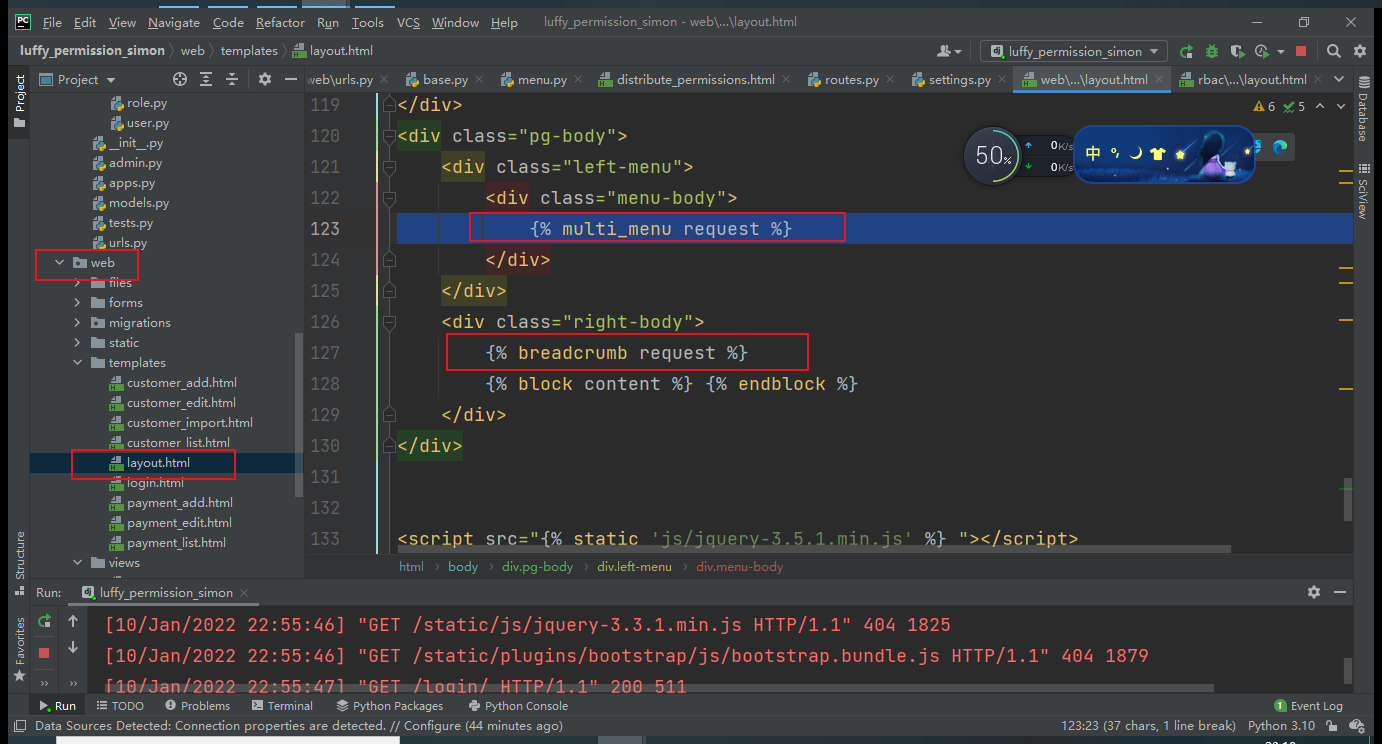Collapse the views folder
The image size is (1382, 744).
[77, 563]
